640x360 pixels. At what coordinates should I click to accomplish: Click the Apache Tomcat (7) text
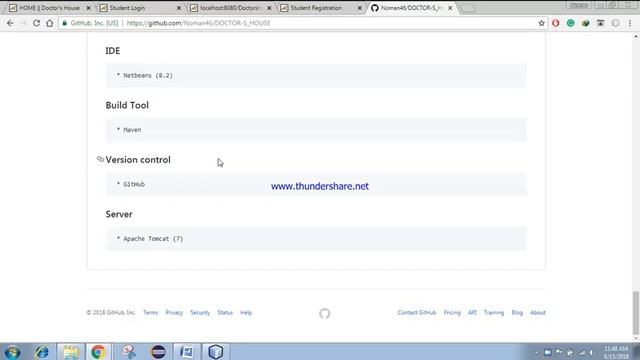[153, 239]
